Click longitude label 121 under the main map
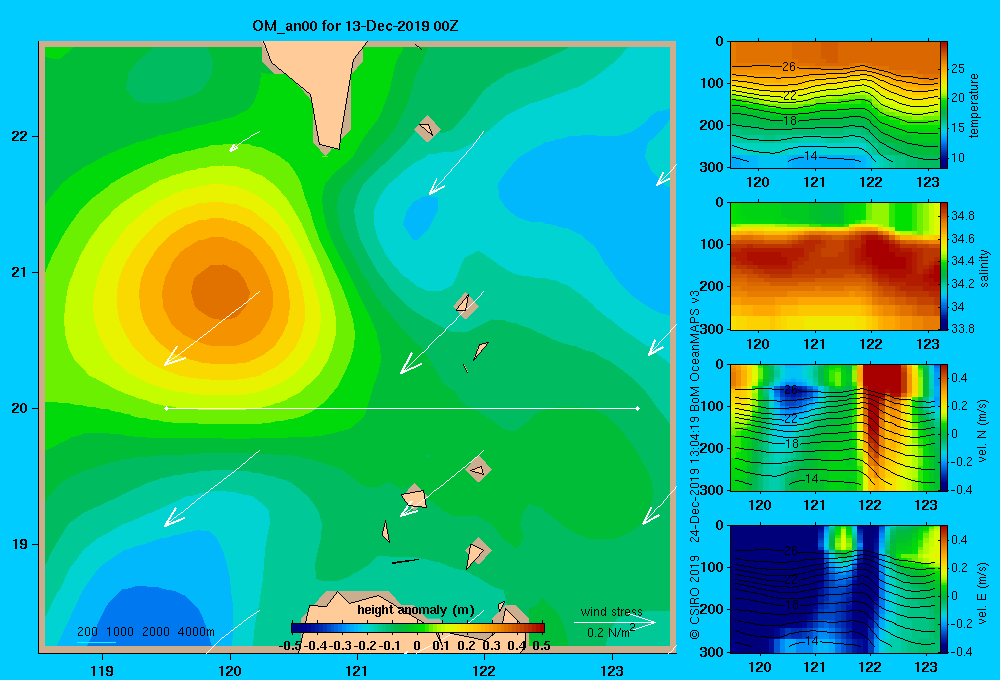1000x680 pixels. point(357,670)
